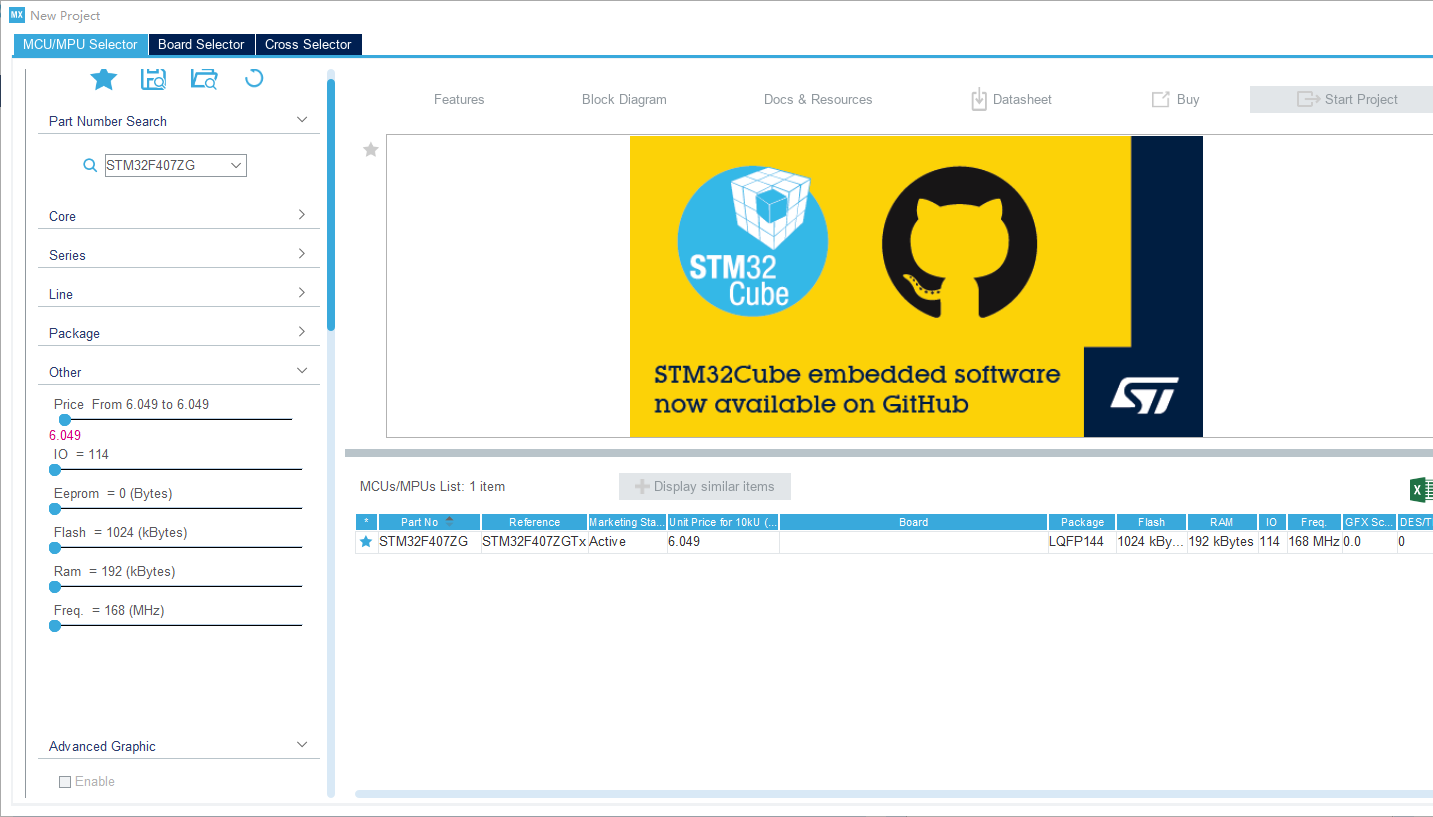Click the RAM column header
Screen dimensions: 1433x817
click(x=1221, y=522)
